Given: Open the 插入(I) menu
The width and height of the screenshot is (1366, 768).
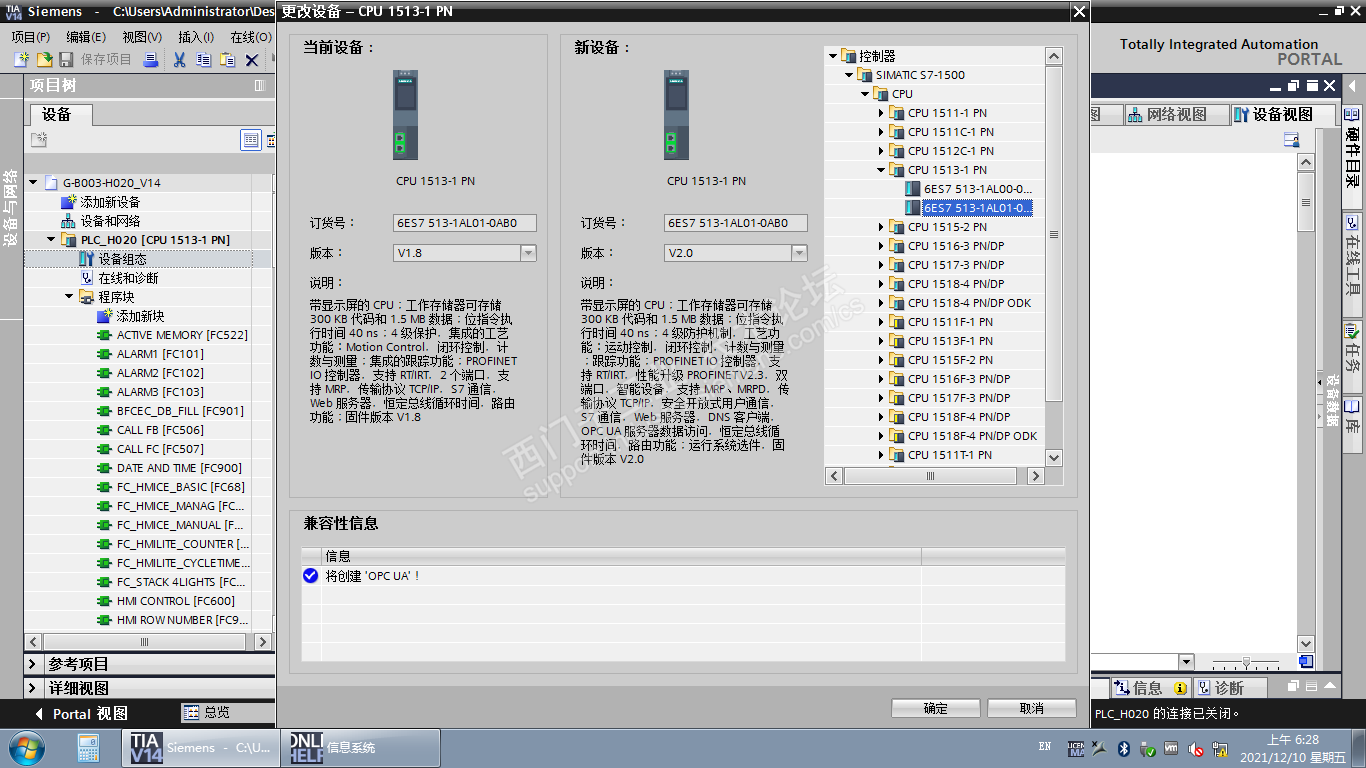Looking at the screenshot, I should 196,37.
